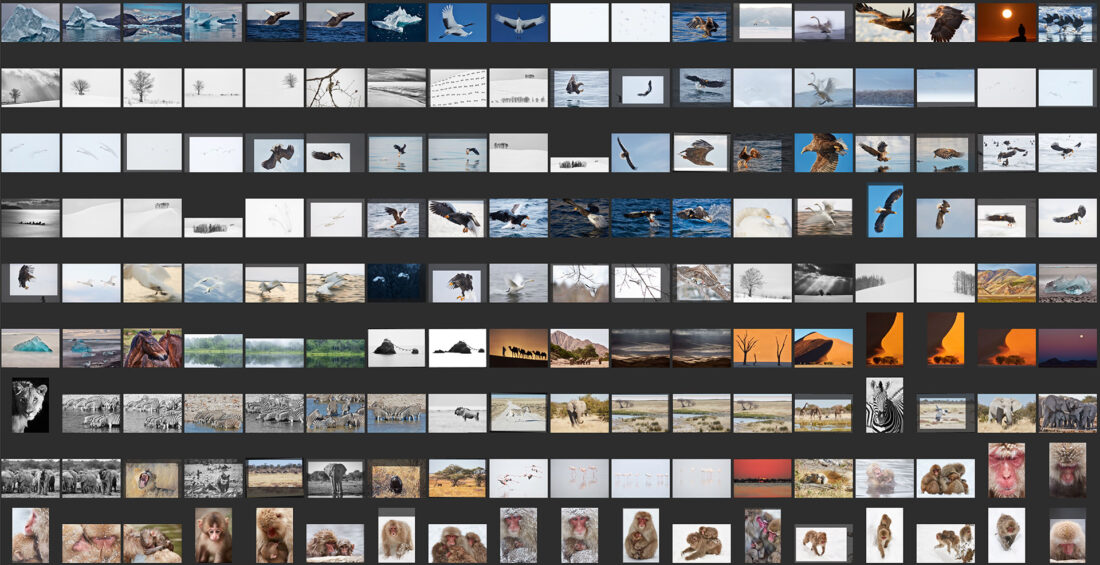
Task: Select the black-and-white lioness portrait
Action: tap(29, 405)
